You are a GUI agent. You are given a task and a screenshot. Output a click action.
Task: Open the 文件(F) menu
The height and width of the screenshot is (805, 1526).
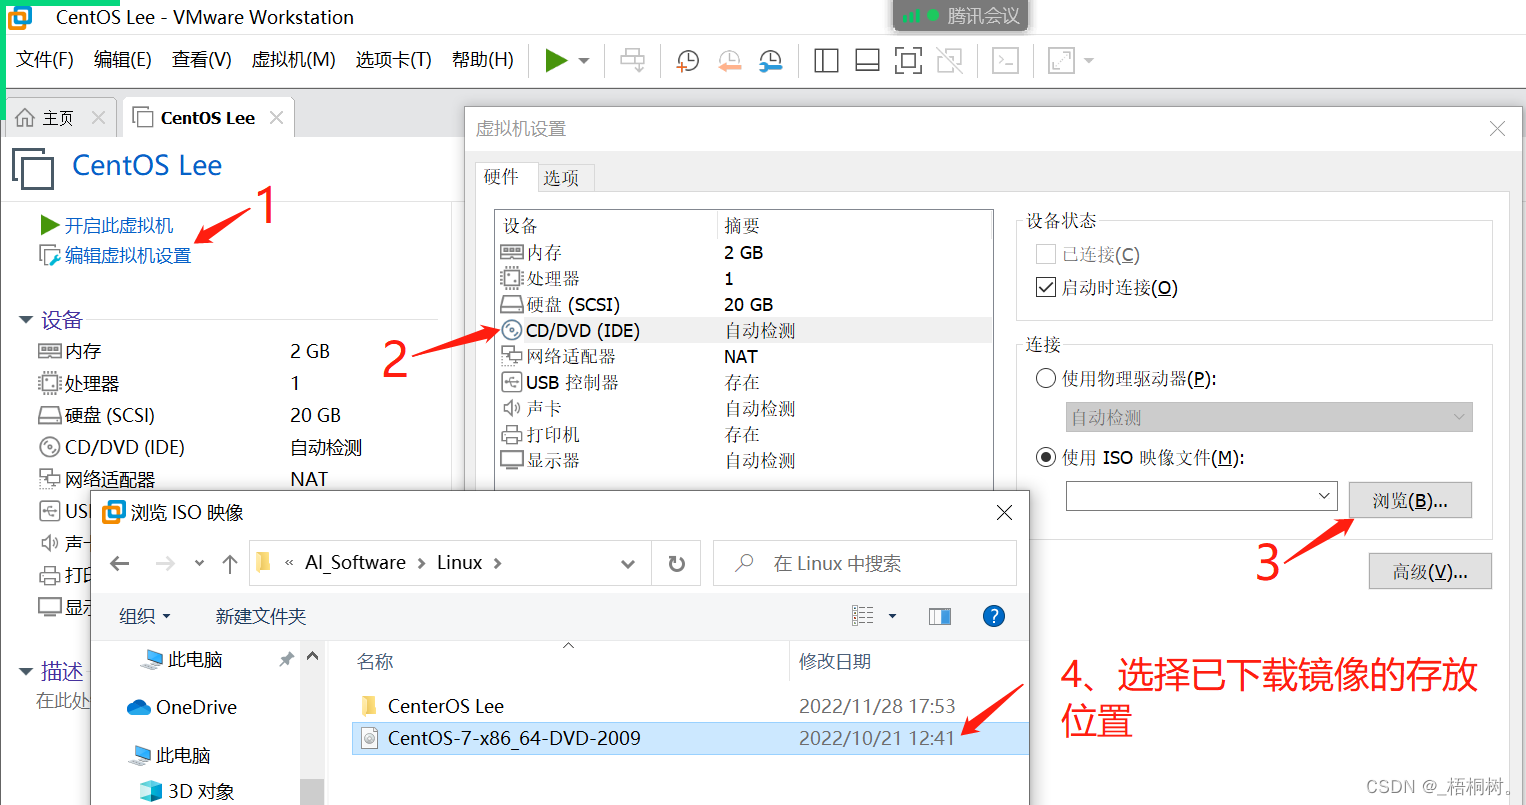point(45,60)
